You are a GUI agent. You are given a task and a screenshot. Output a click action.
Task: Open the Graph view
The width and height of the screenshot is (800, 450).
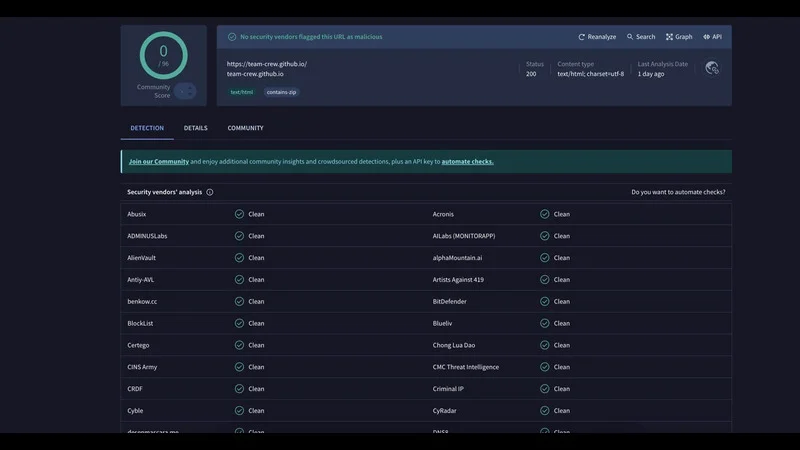pyautogui.click(x=679, y=37)
